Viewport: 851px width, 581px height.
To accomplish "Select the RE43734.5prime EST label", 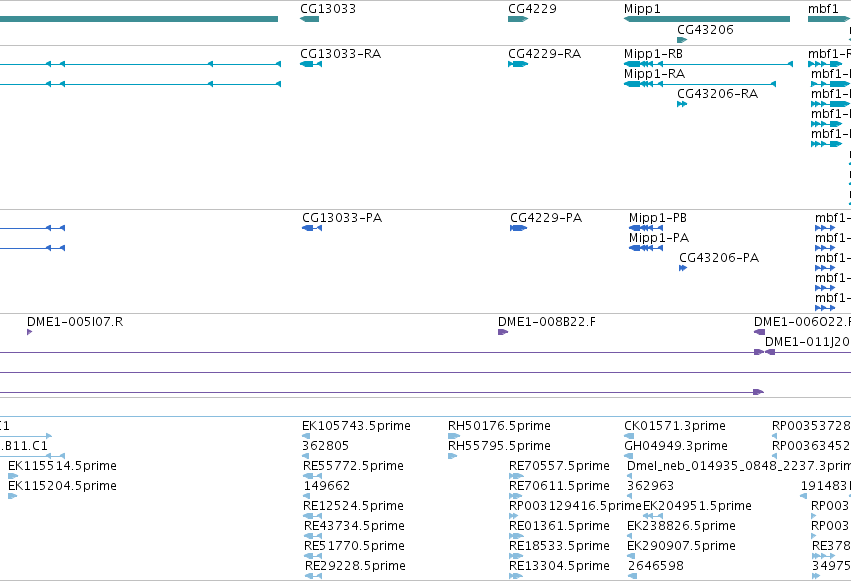I will pos(354,526).
